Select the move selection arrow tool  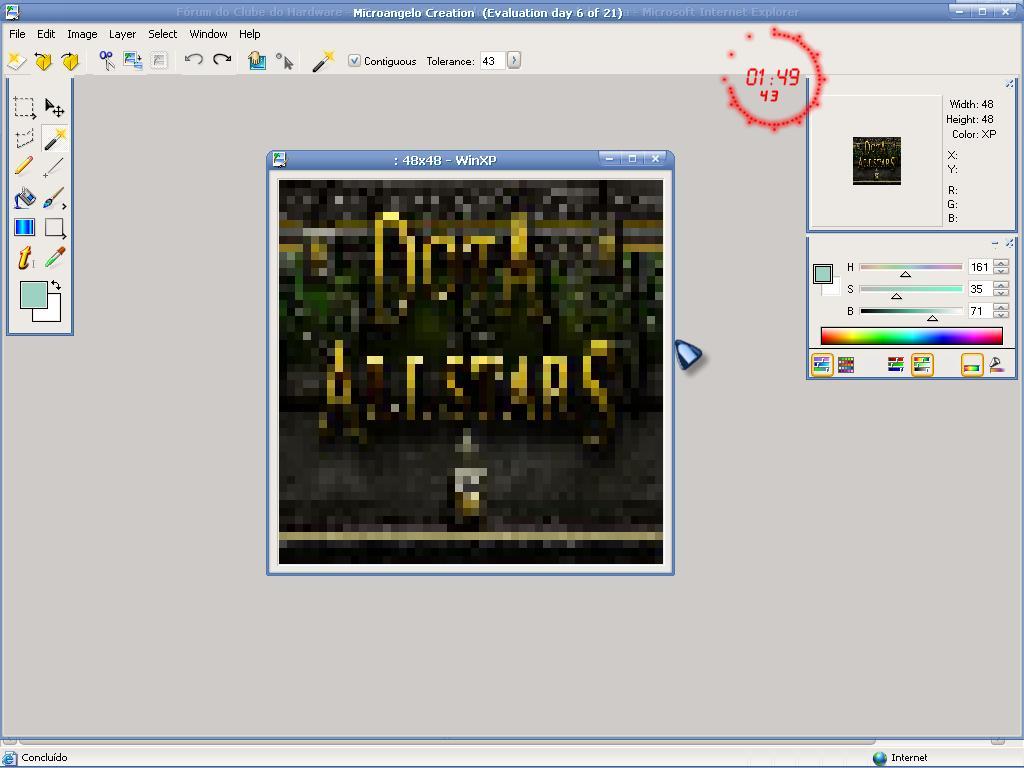54,107
